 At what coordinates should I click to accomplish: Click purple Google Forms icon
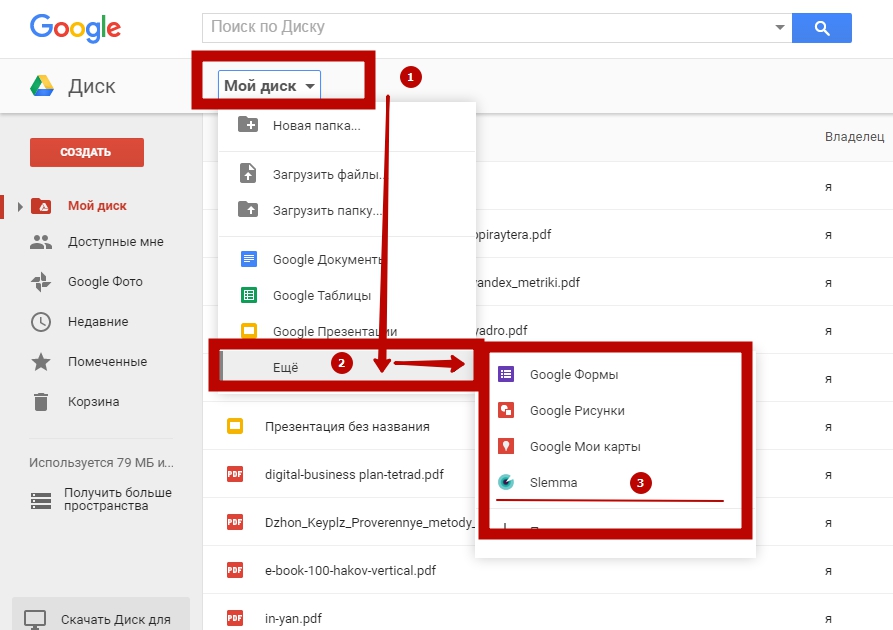click(x=506, y=374)
